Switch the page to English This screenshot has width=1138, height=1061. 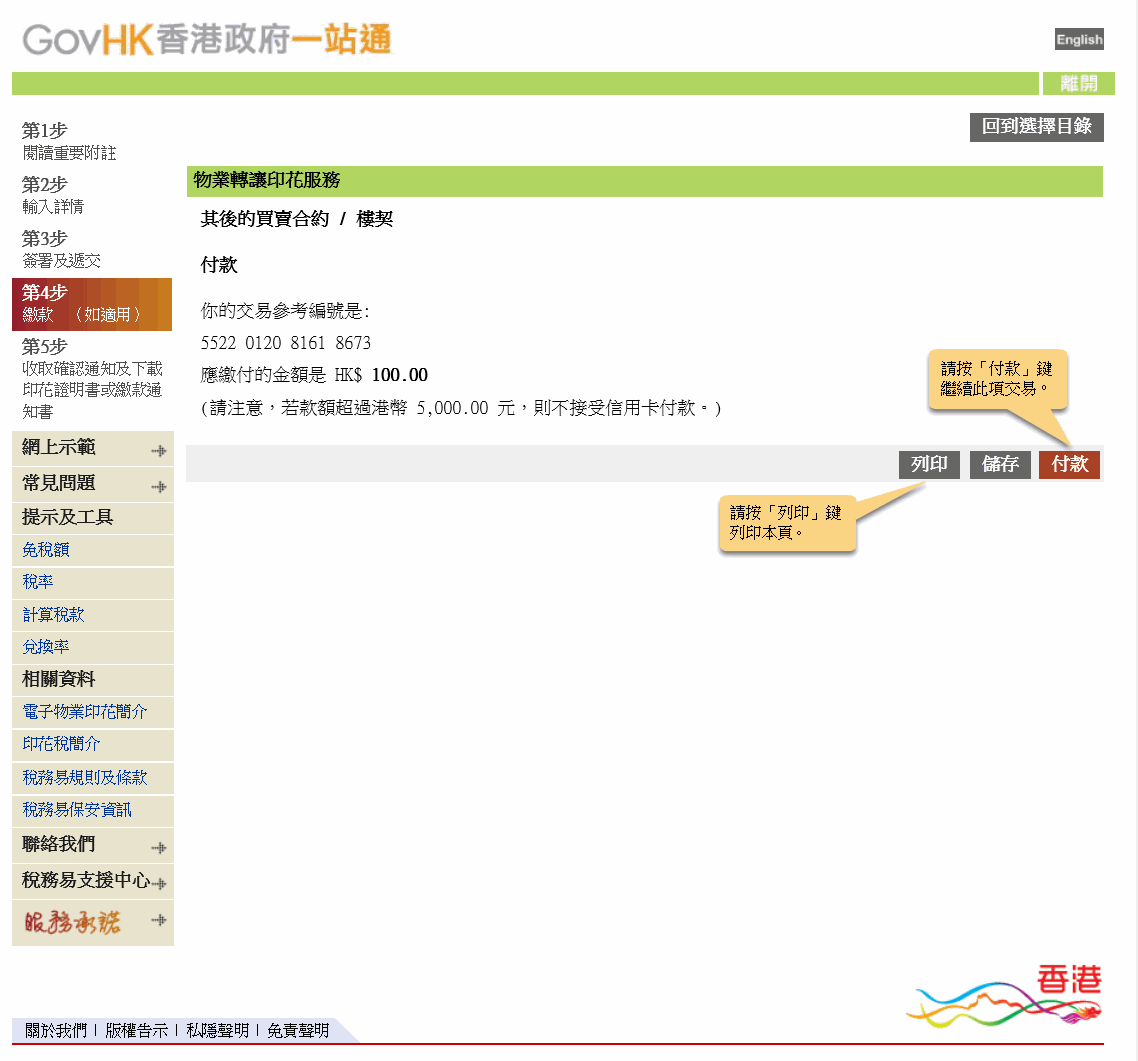click(1078, 39)
